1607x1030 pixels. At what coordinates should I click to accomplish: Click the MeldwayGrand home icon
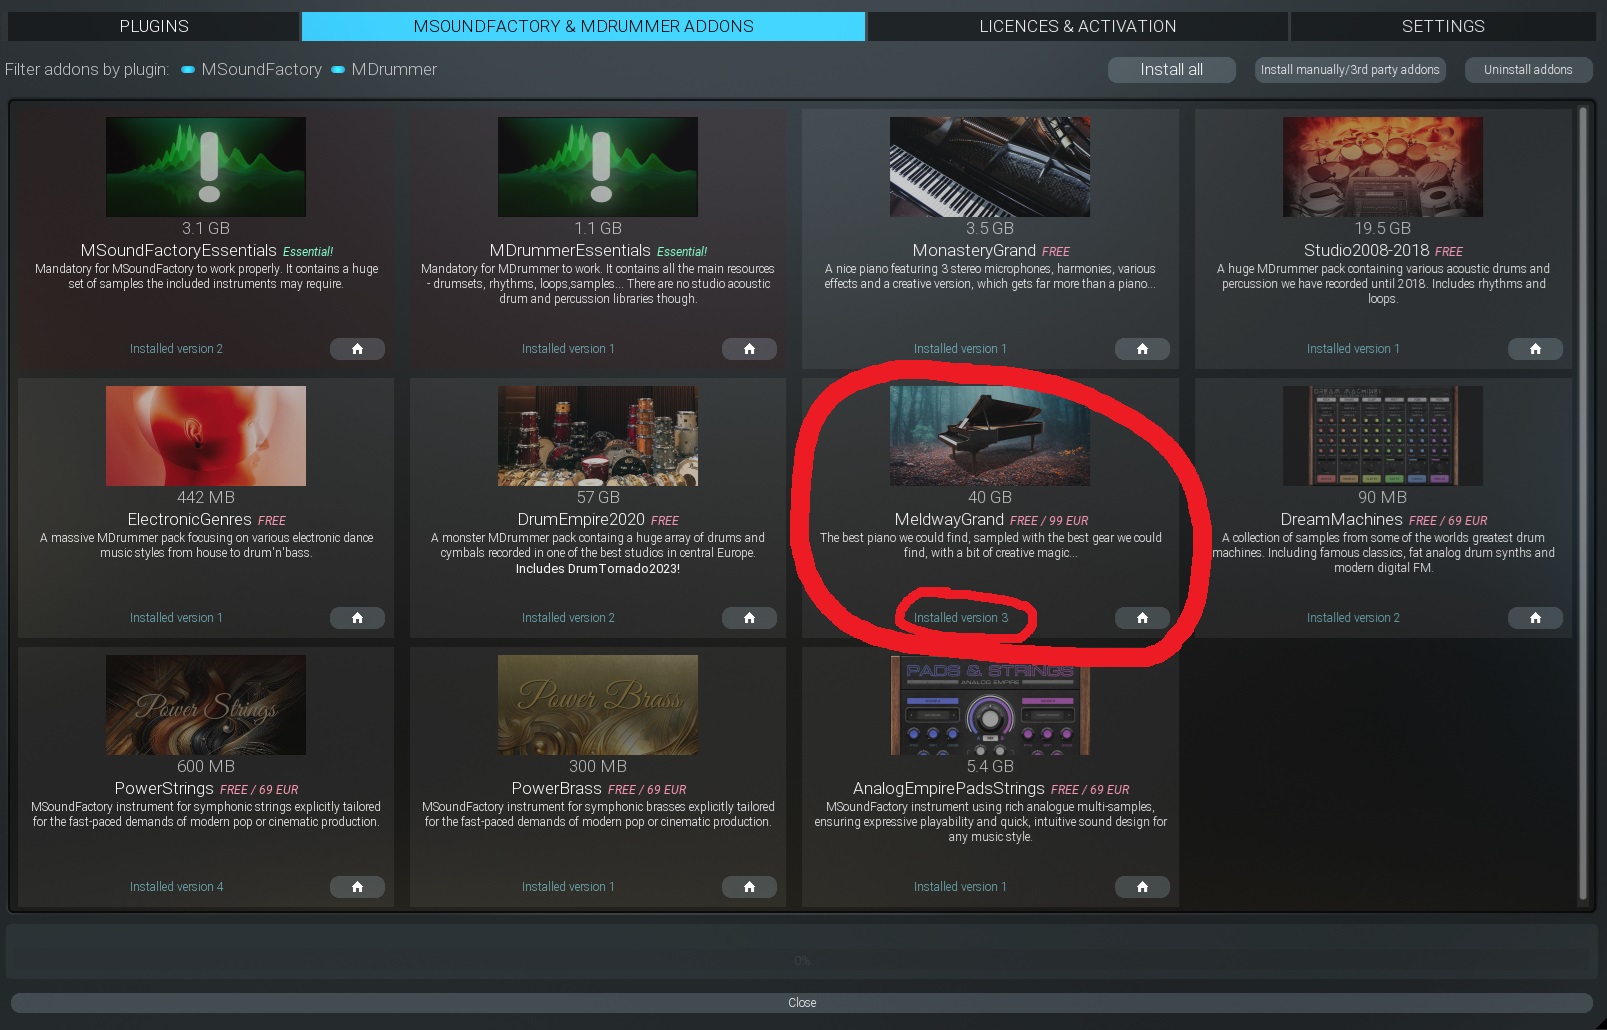pyautogui.click(x=1142, y=618)
